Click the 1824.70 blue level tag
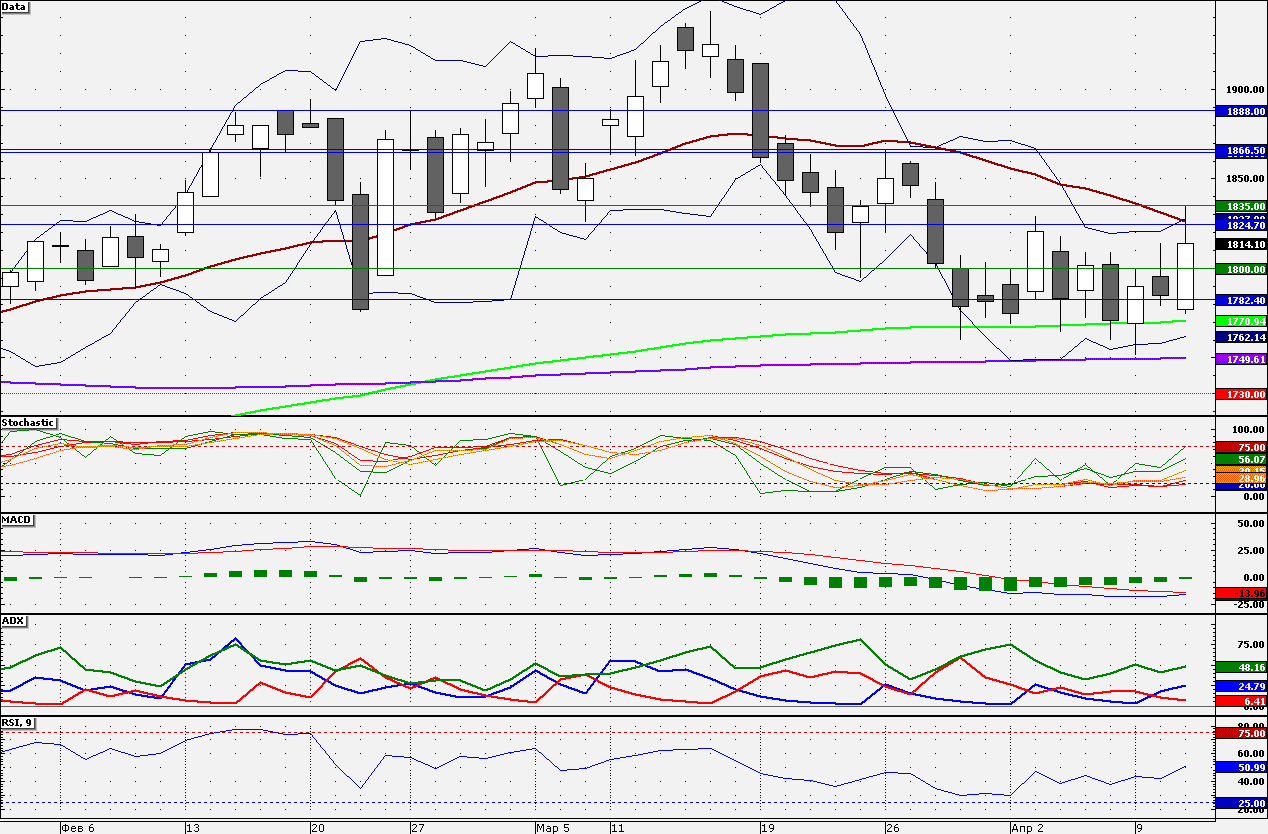This screenshot has width=1268, height=834. [x=1241, y=226]
